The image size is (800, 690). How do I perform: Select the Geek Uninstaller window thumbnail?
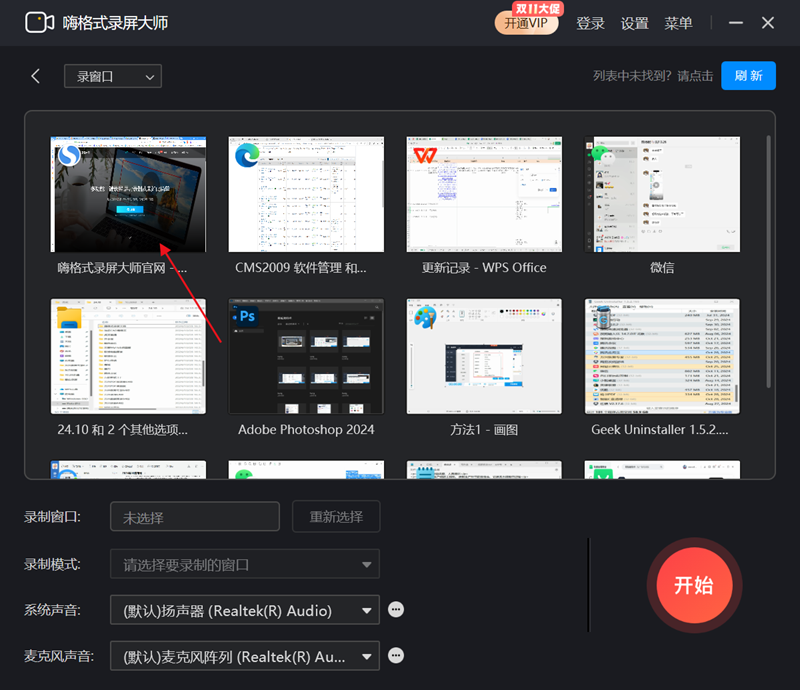click(662, 355)
